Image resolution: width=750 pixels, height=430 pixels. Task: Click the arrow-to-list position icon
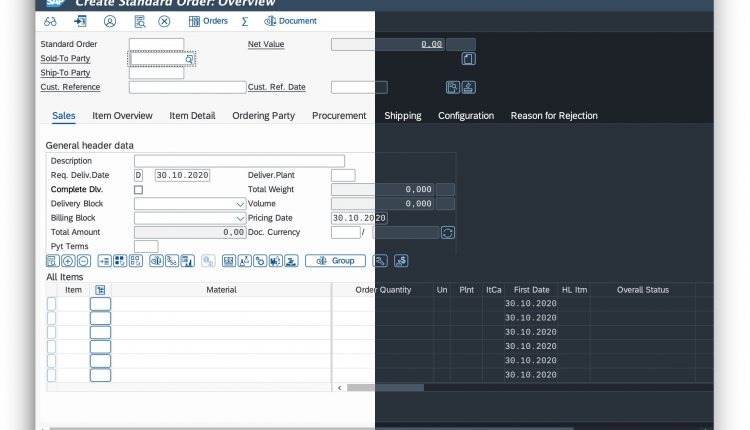104,261
